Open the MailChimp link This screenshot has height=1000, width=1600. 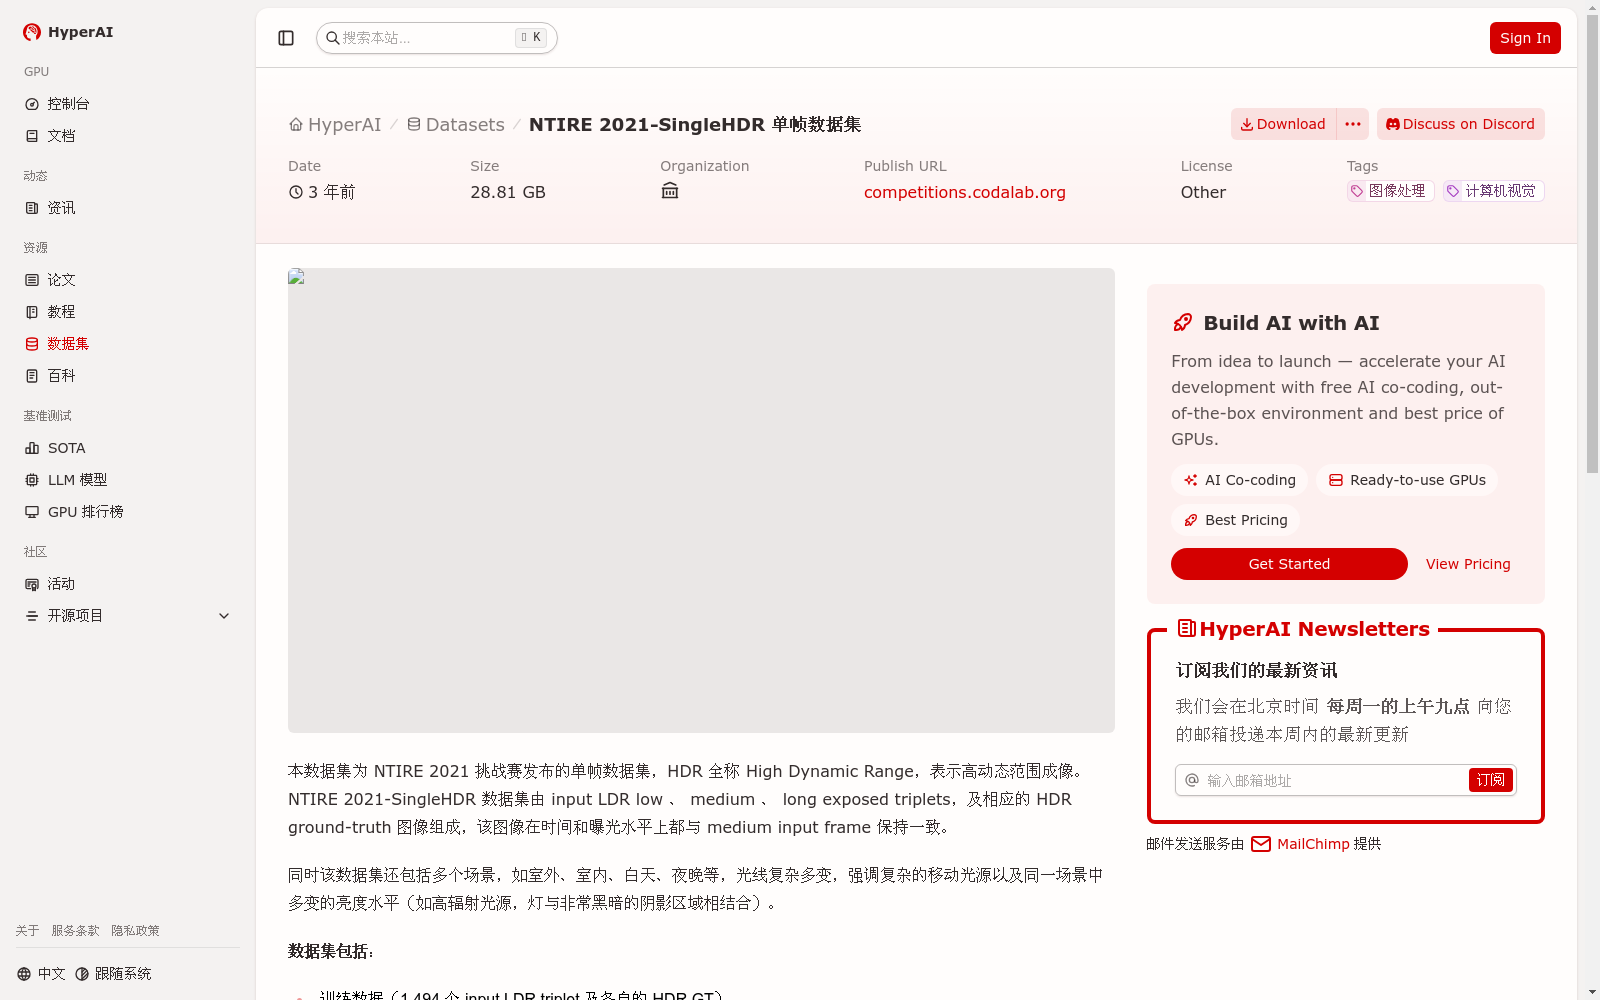point(1313,844)
